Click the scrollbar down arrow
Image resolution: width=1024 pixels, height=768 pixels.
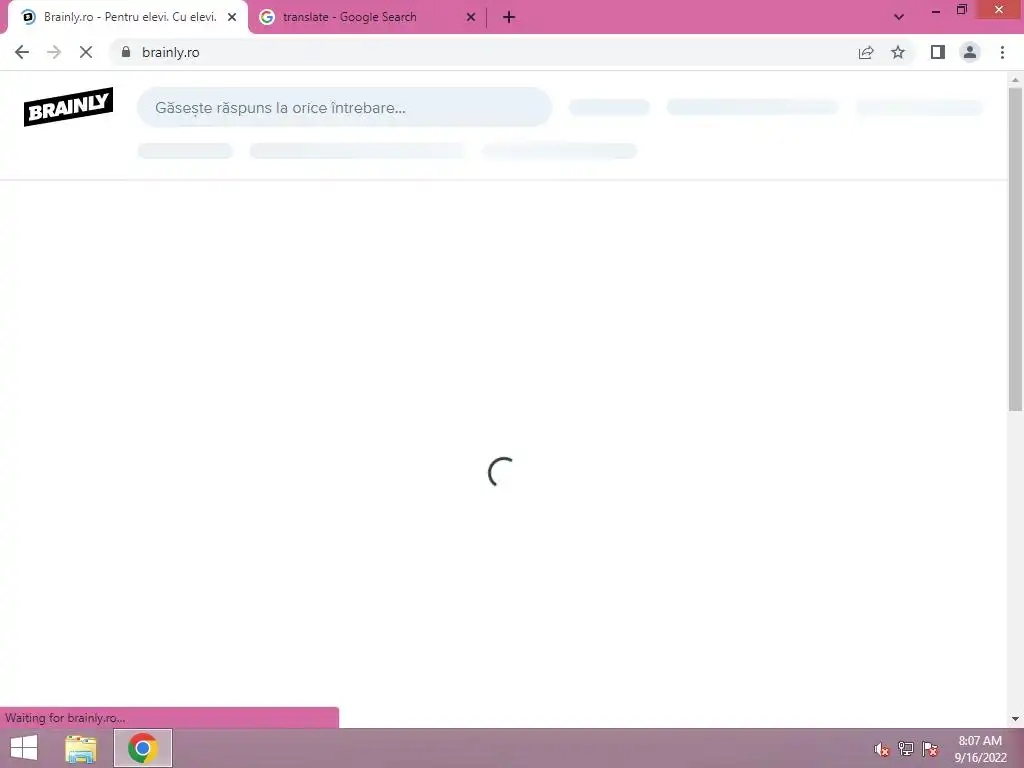1015,719
